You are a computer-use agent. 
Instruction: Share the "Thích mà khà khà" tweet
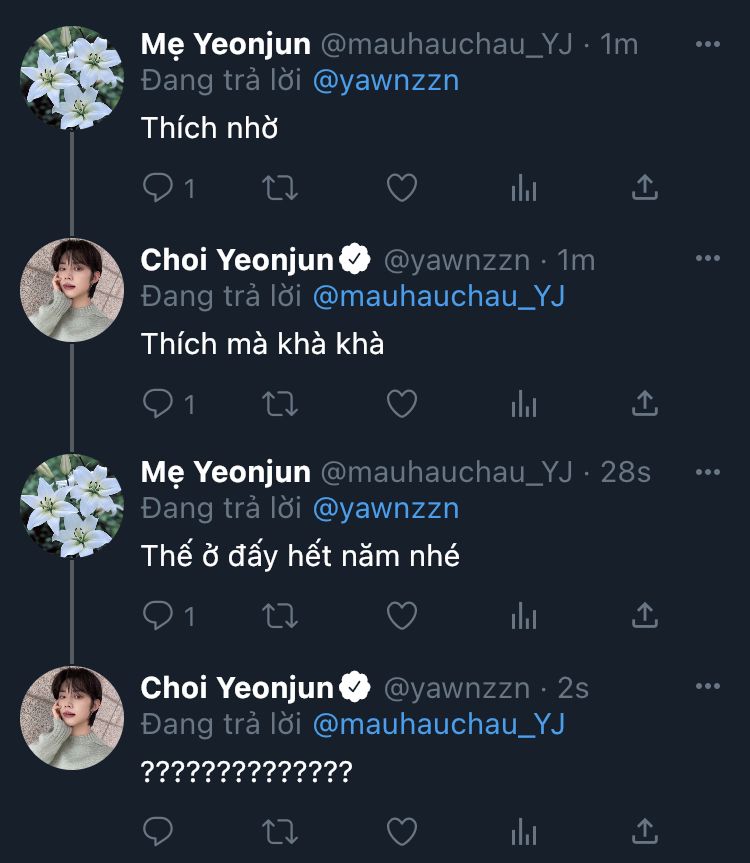click(645, 403)
